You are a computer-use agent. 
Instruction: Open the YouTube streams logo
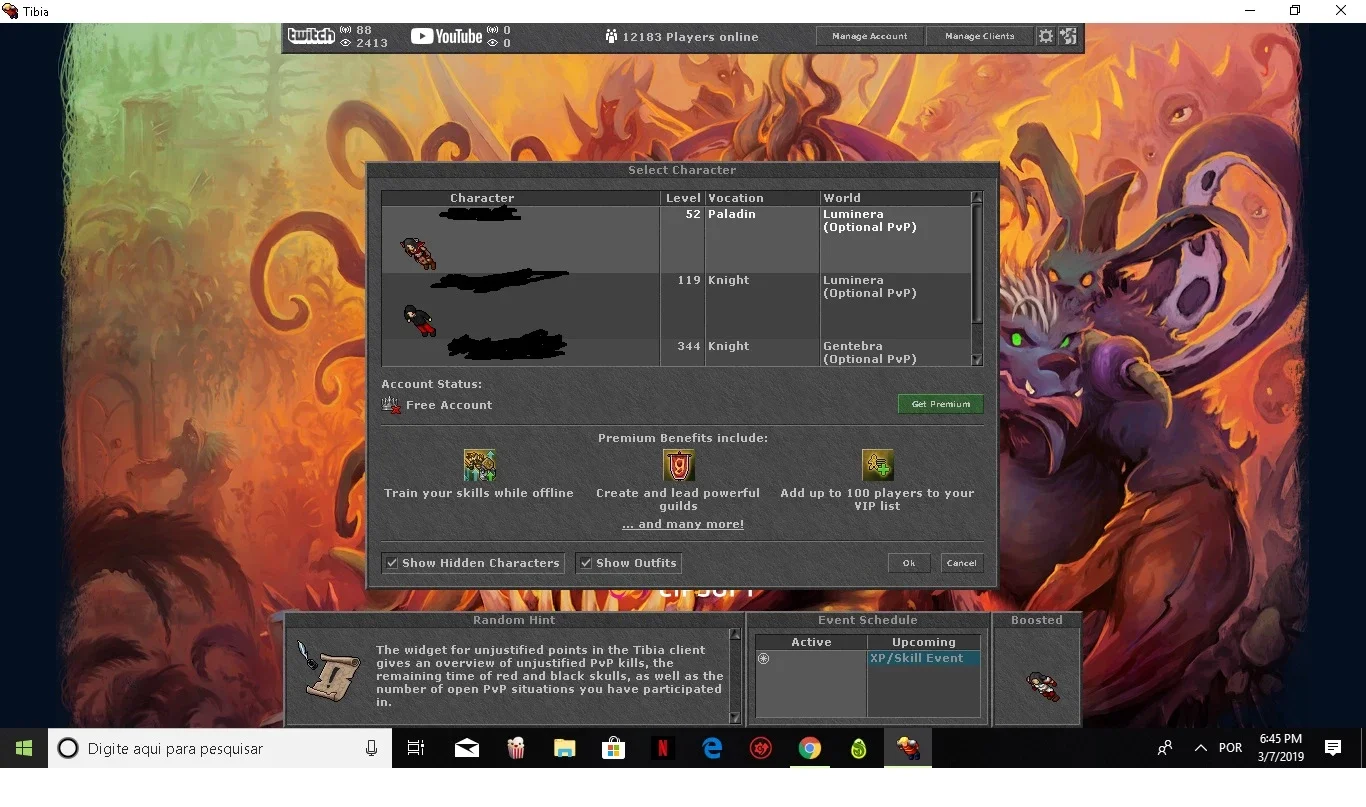(x=446, y=36)
